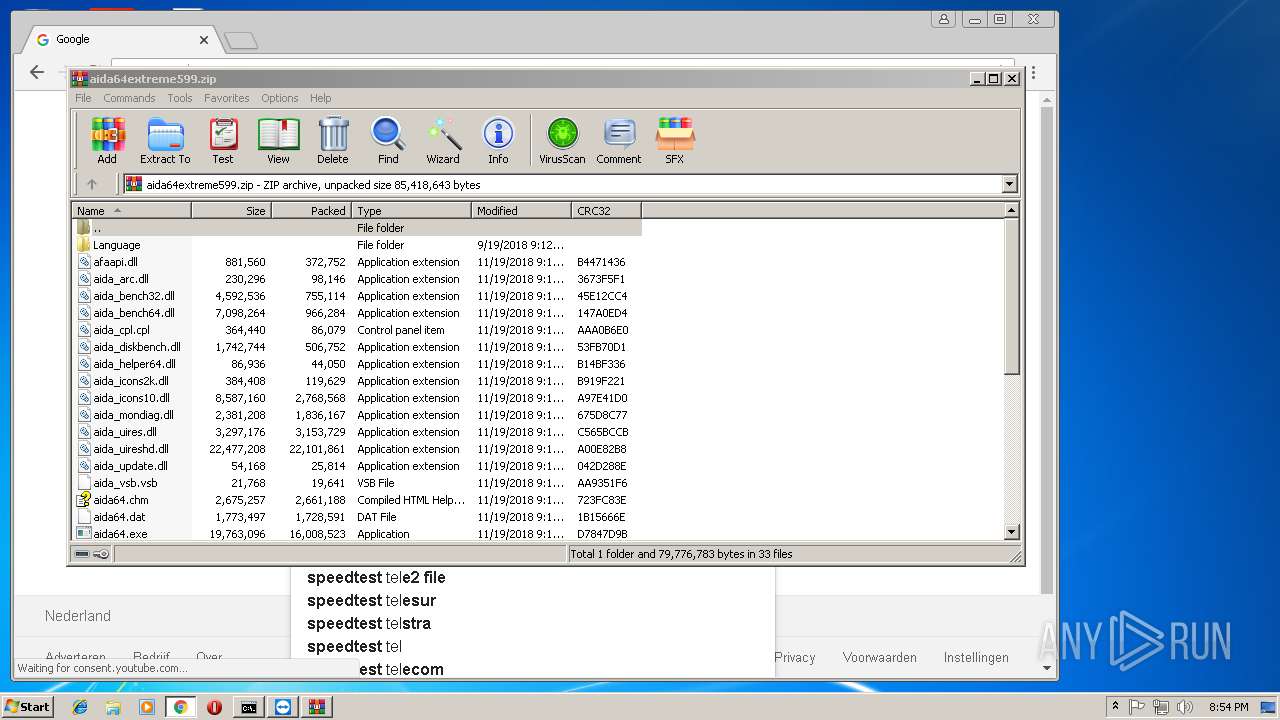Viewport: 1280px width, 720px height.
Task: Click the Action Center flag tray icon
Action: click(1137, 707)
